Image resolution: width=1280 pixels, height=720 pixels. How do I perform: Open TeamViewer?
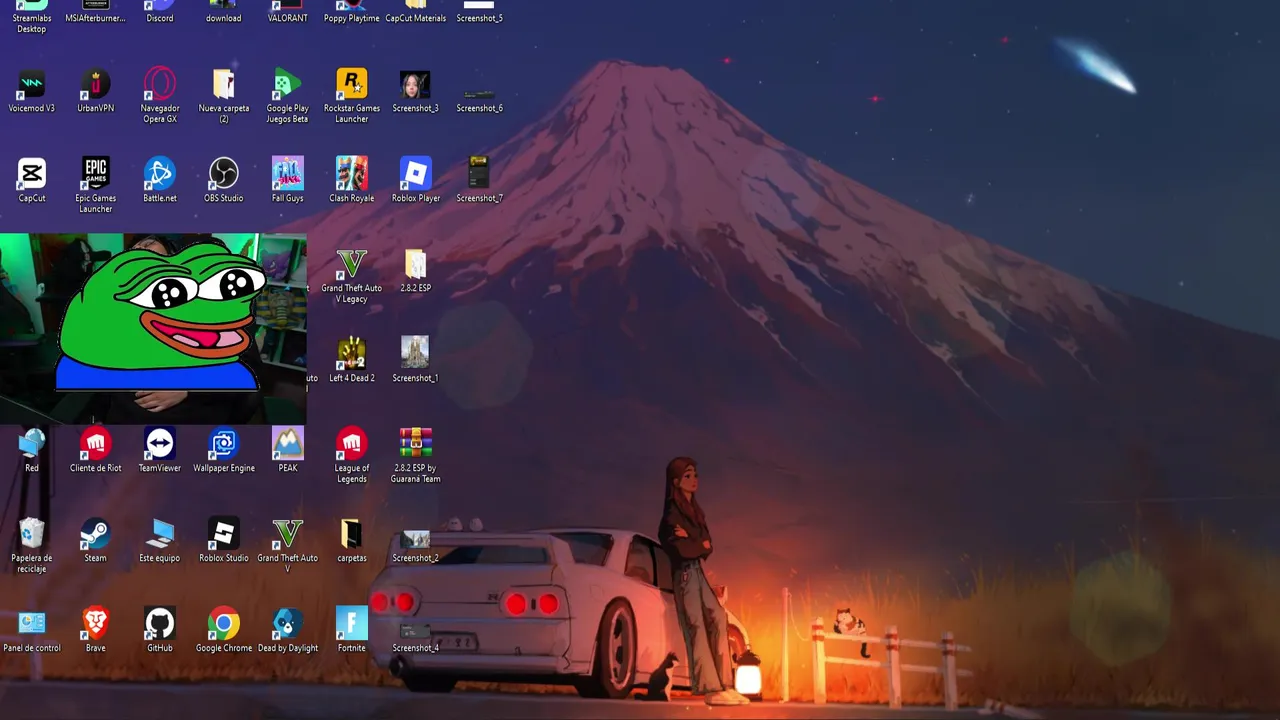tap(160, 450)
